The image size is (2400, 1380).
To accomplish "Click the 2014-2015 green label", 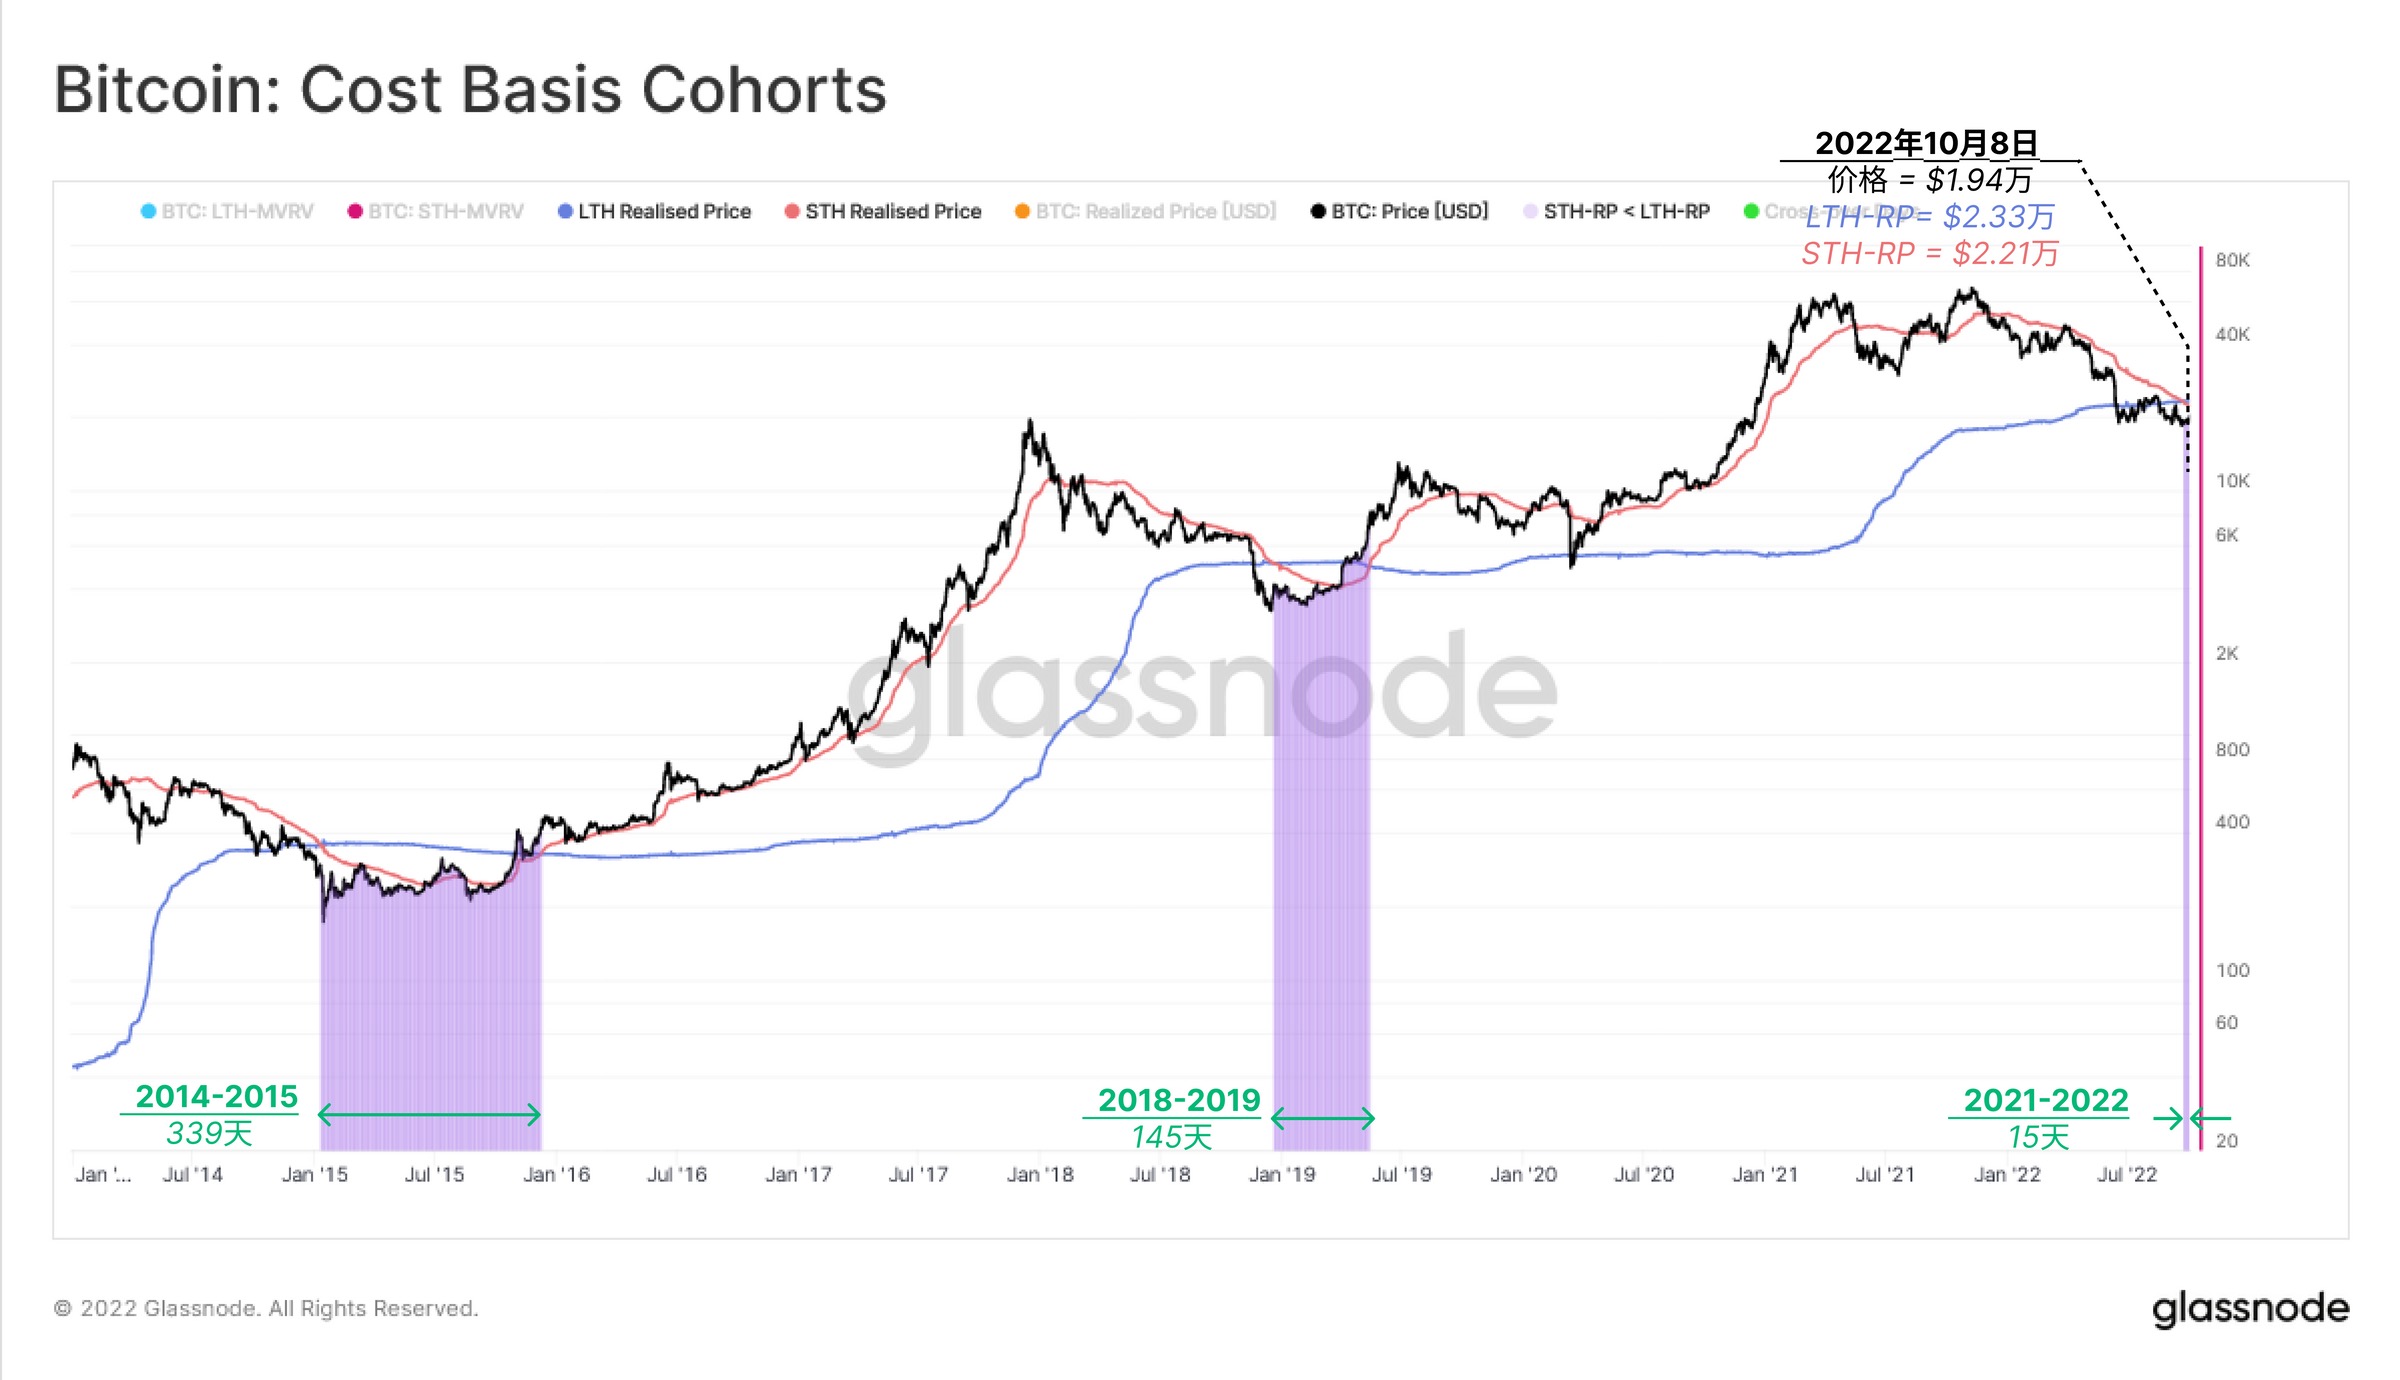I will 216,1097.
